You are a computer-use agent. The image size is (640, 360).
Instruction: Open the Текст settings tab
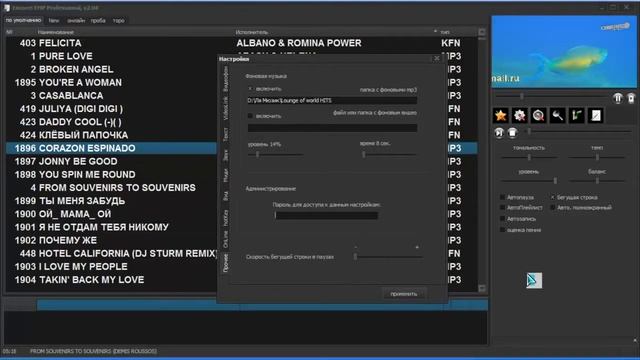point(225,134)
